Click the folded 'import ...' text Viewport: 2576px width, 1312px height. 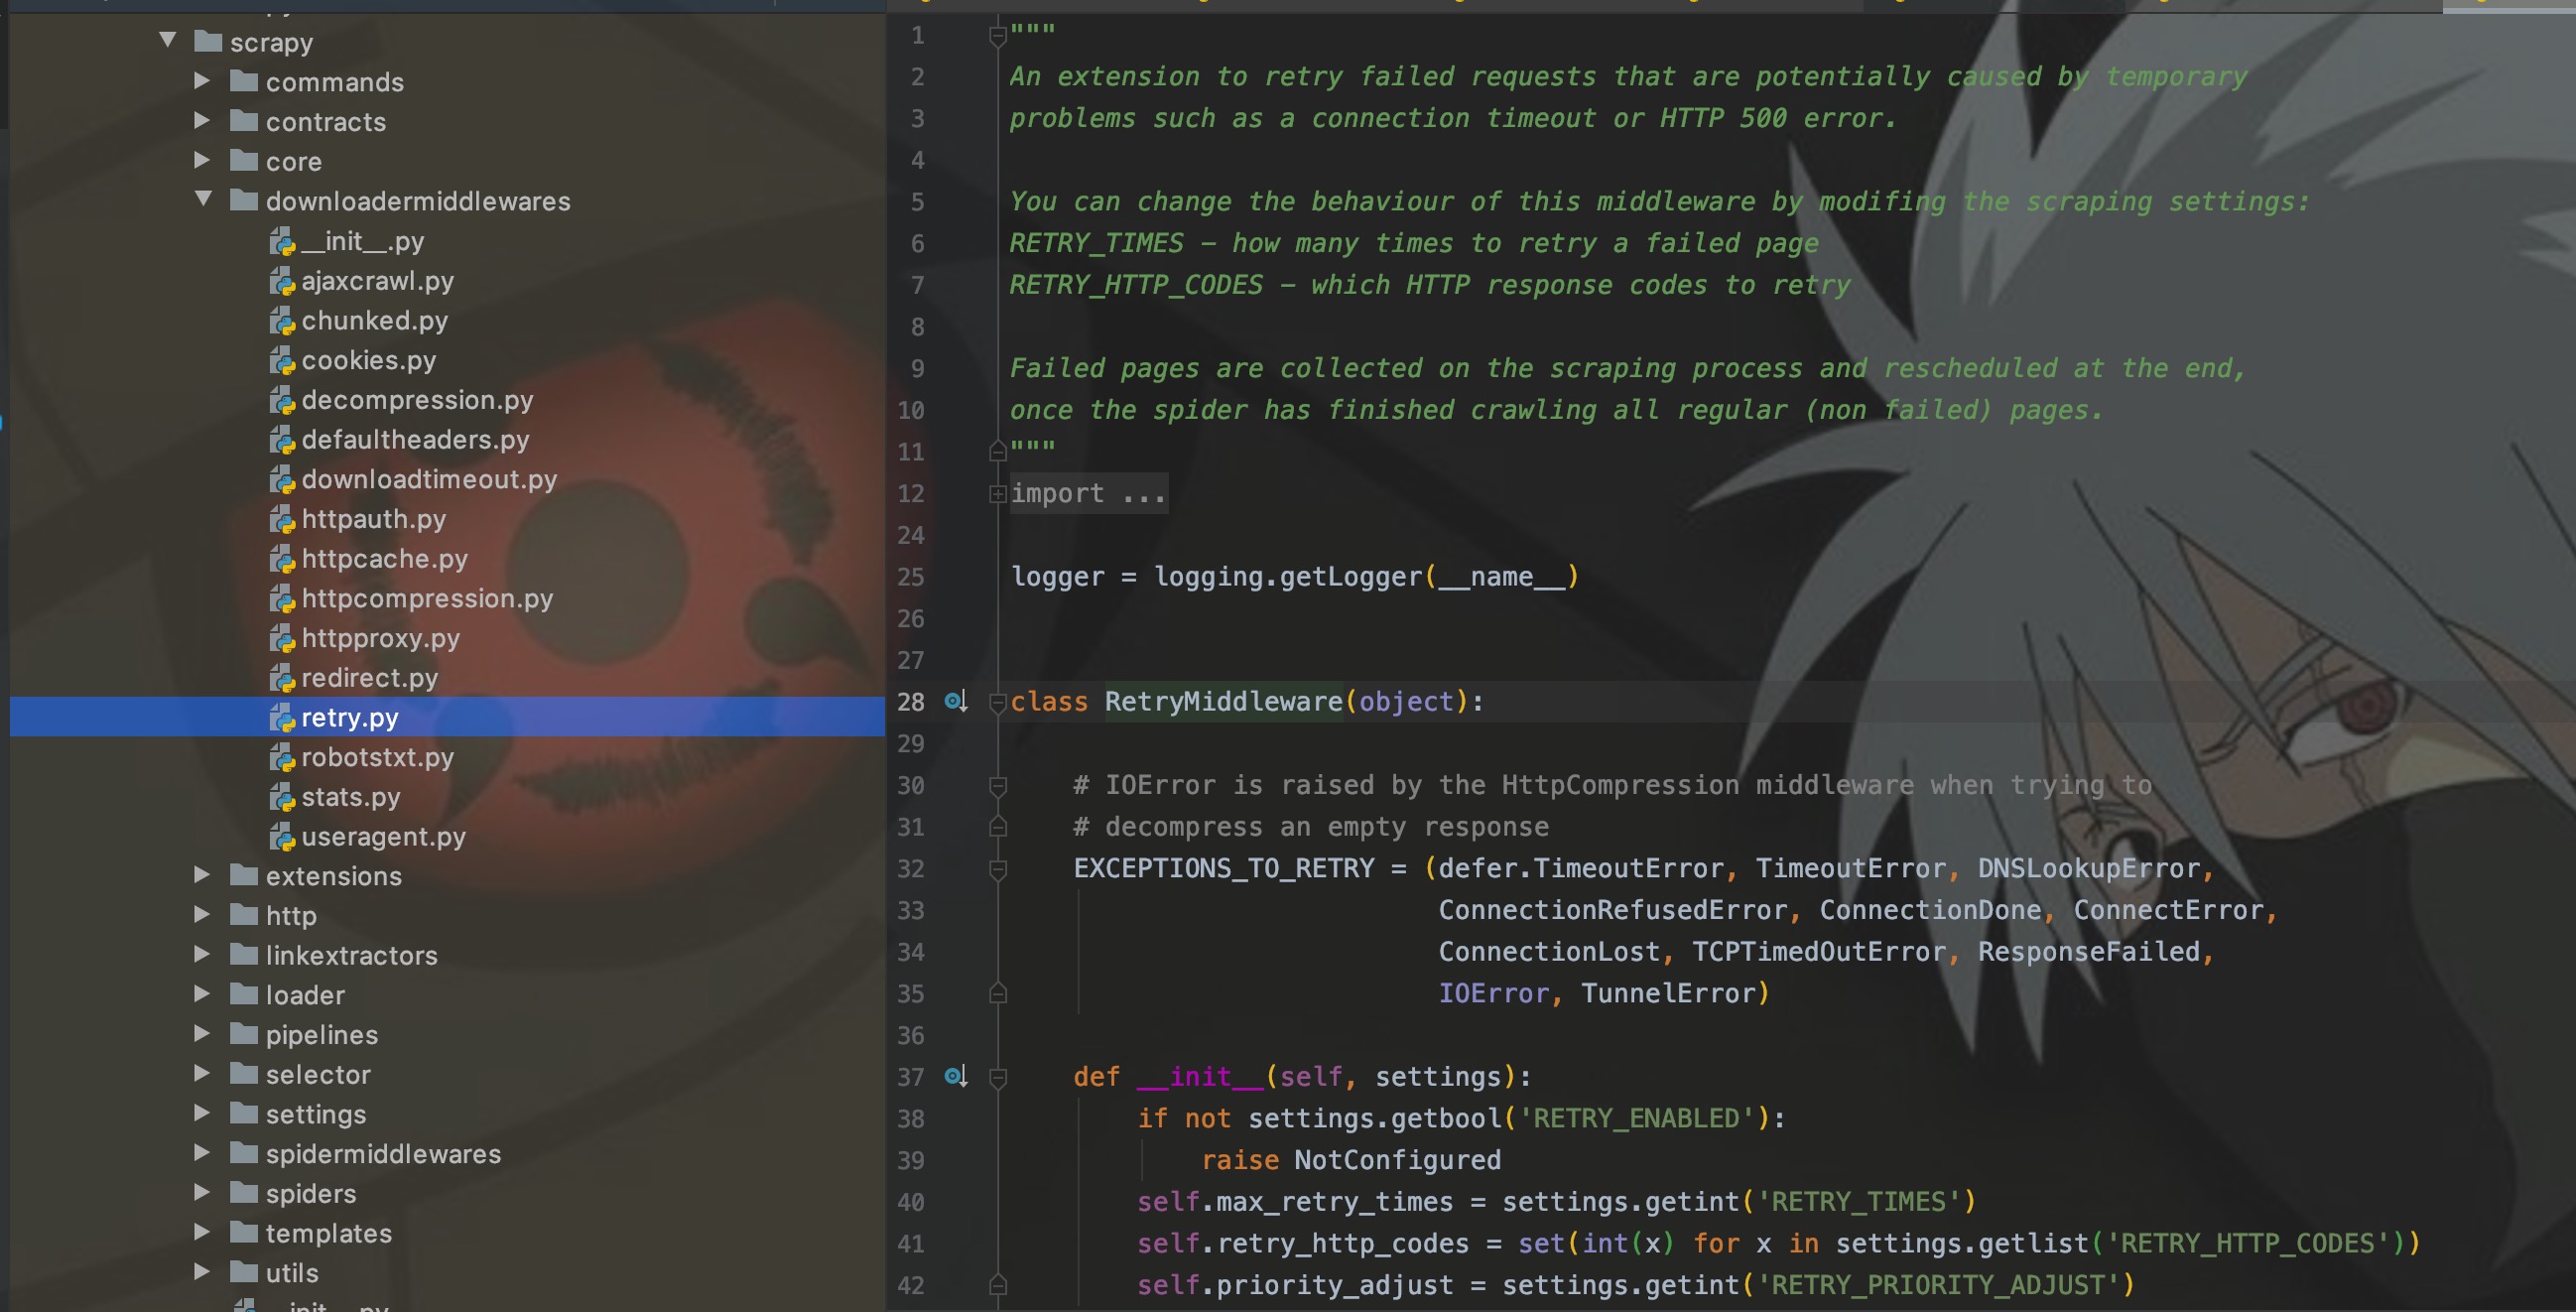tap(1088, 493)
